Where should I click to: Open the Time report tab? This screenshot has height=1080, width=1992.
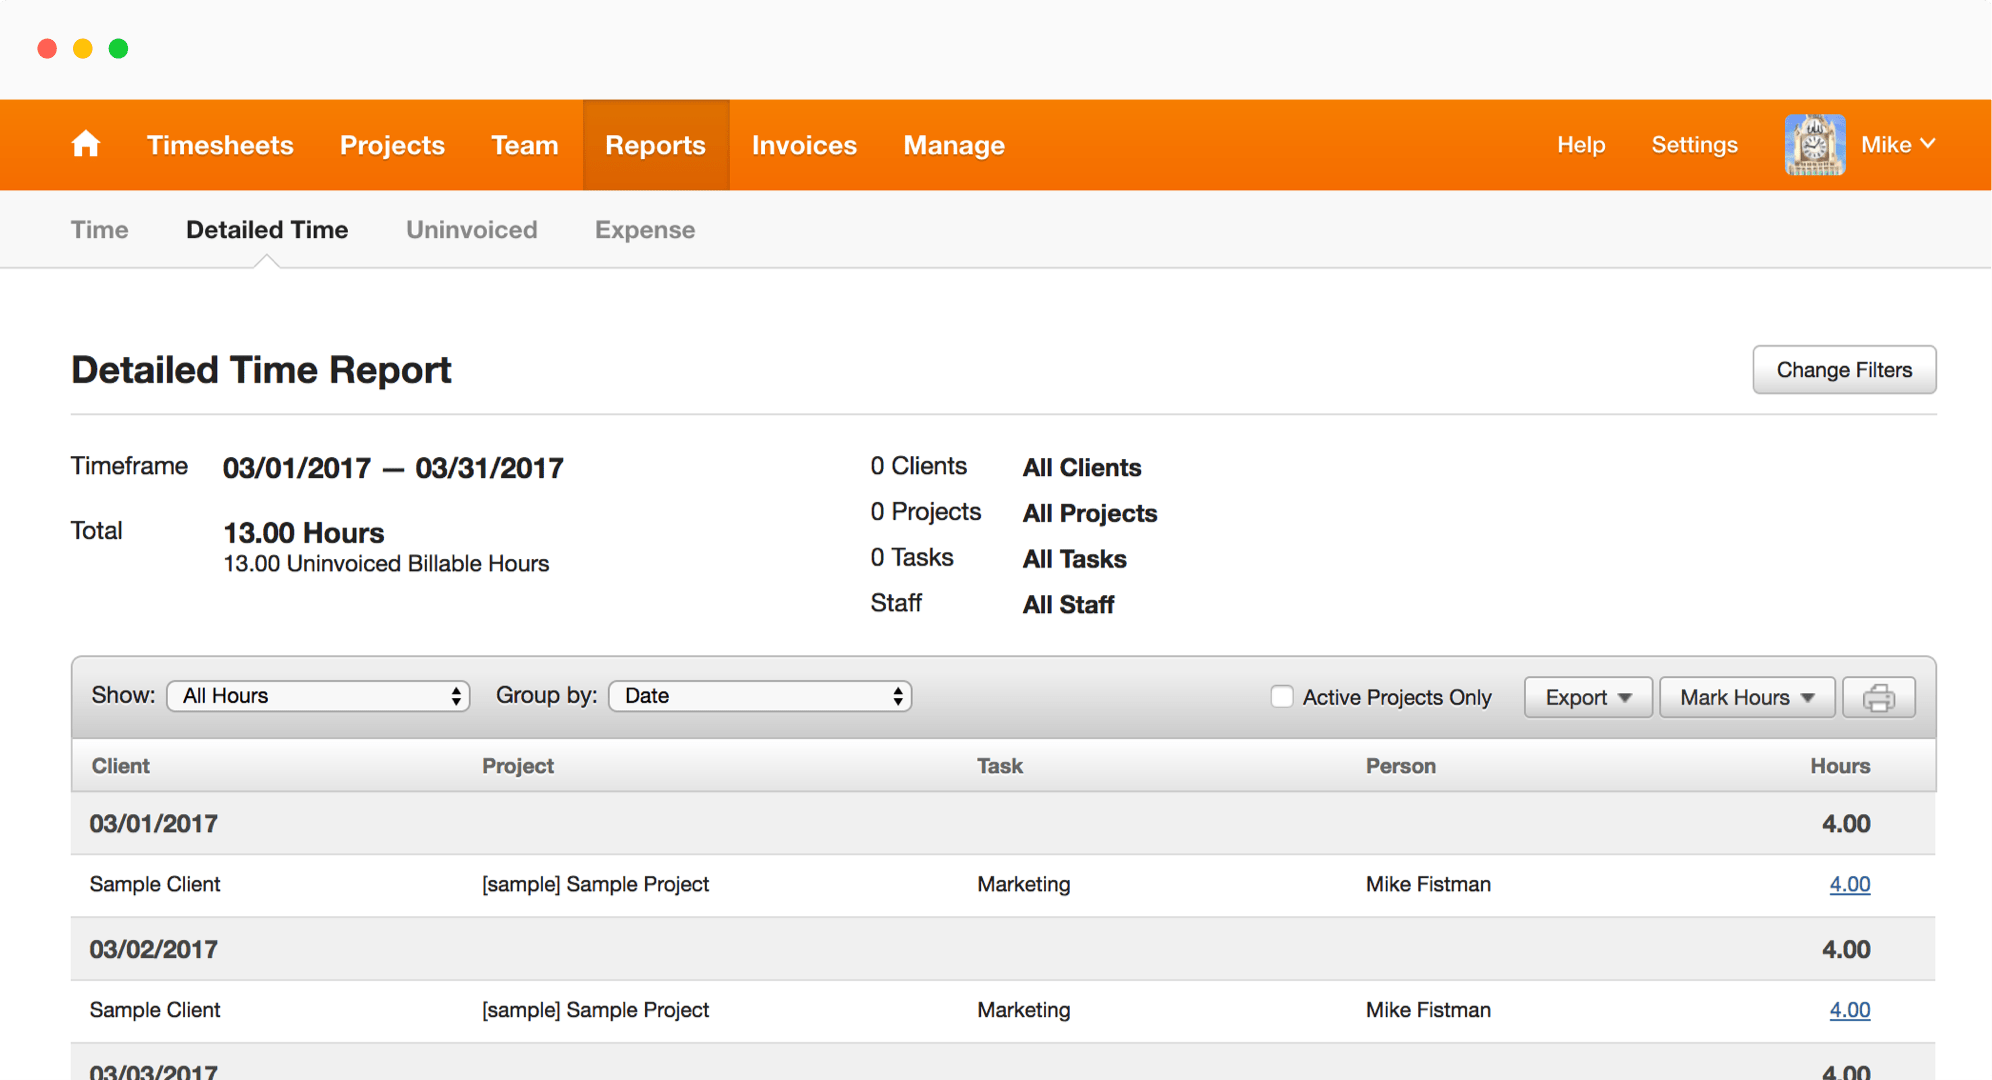99,230
